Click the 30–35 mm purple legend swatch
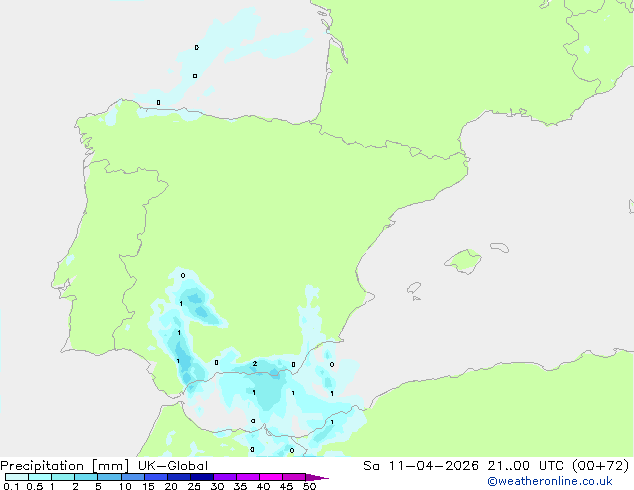The image size is (634, 490). point(225,477)
